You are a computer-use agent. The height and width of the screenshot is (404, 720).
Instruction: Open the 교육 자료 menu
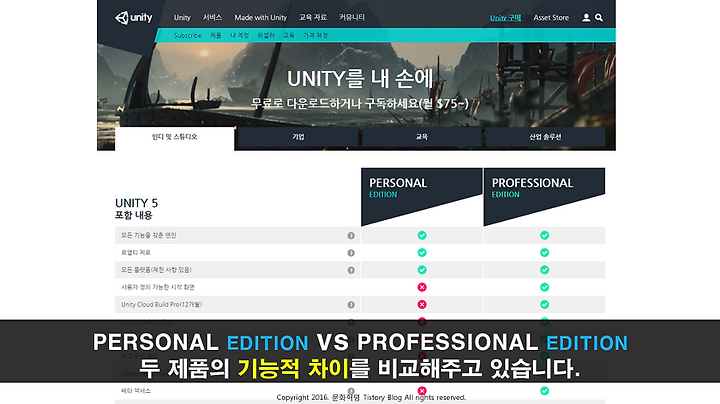coord(313,17)
